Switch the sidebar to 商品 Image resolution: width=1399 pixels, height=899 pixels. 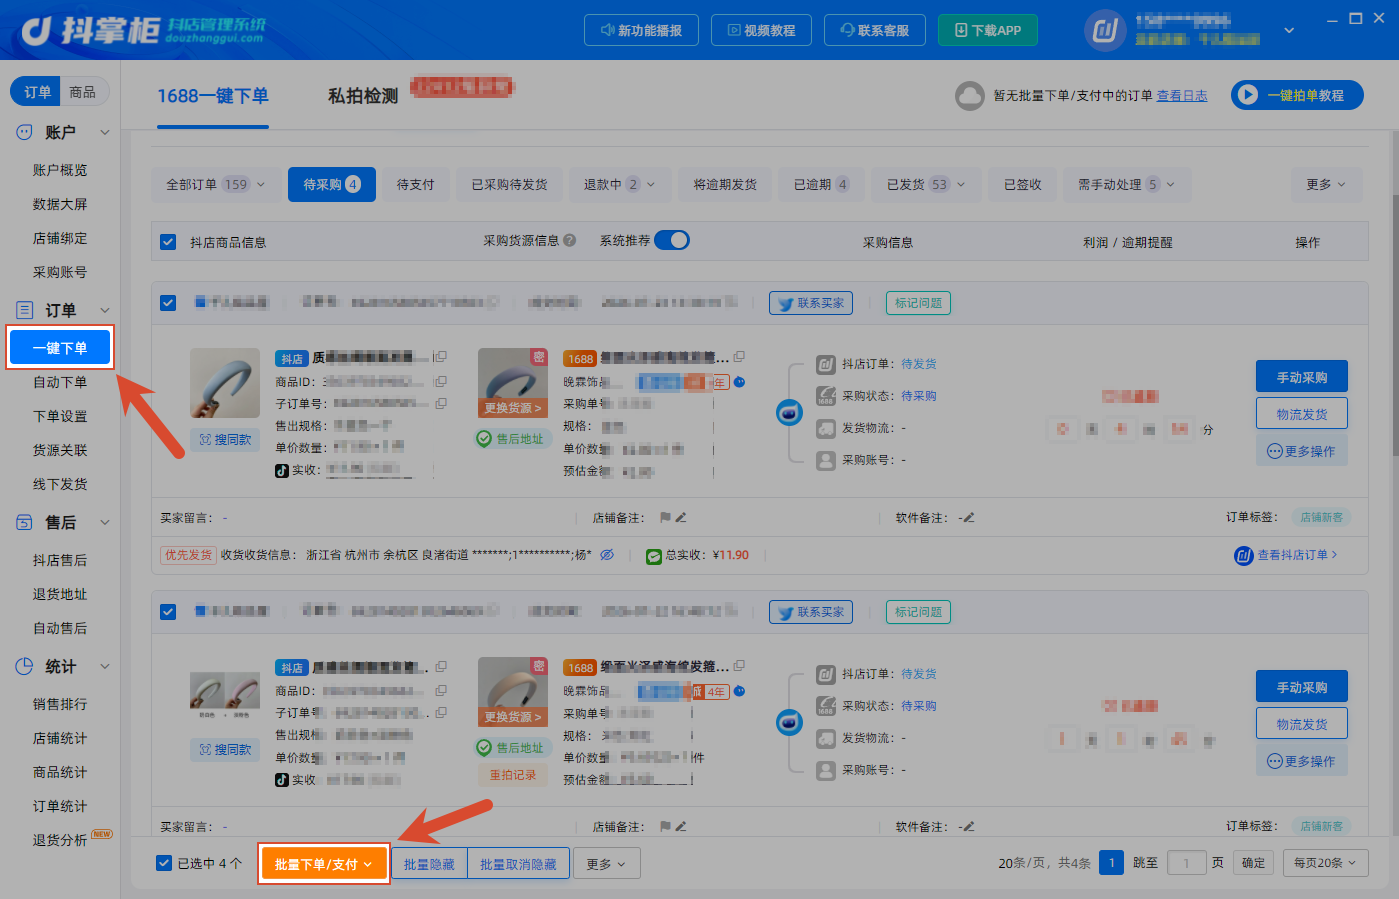[x=83, y=92]
